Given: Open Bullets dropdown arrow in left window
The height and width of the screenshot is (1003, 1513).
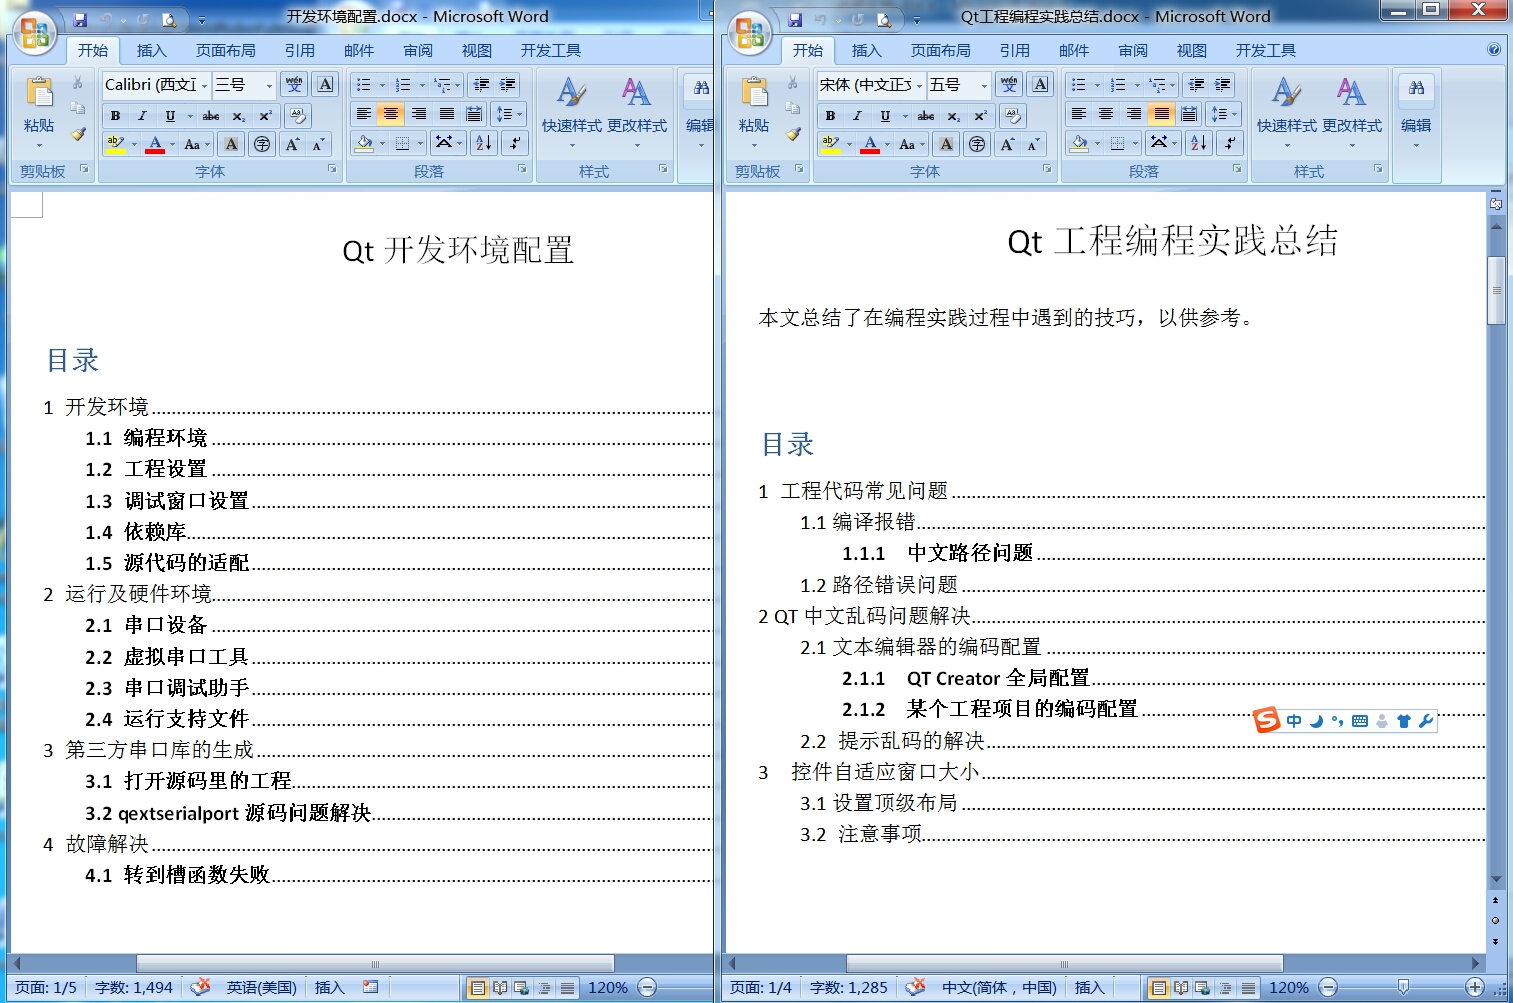Looking at the screenshot, I should 382,85.
